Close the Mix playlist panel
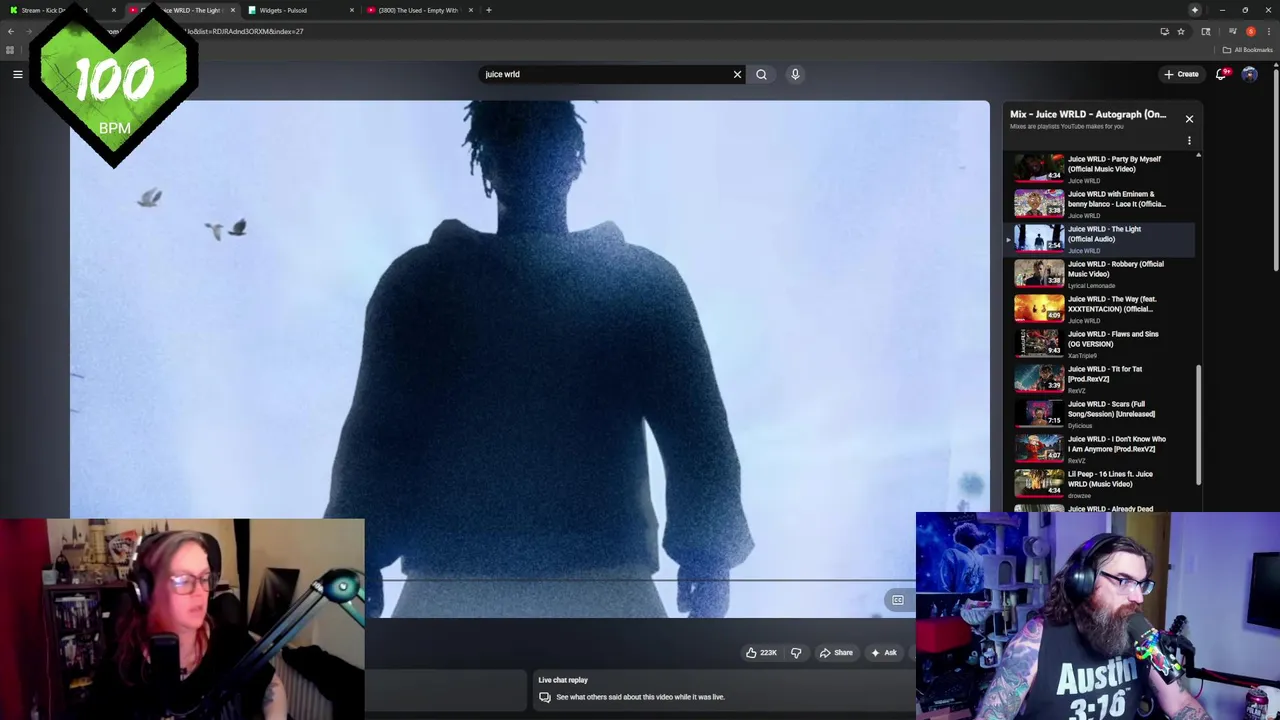This screenshot has width=1280, height=720. point(1189,119)
